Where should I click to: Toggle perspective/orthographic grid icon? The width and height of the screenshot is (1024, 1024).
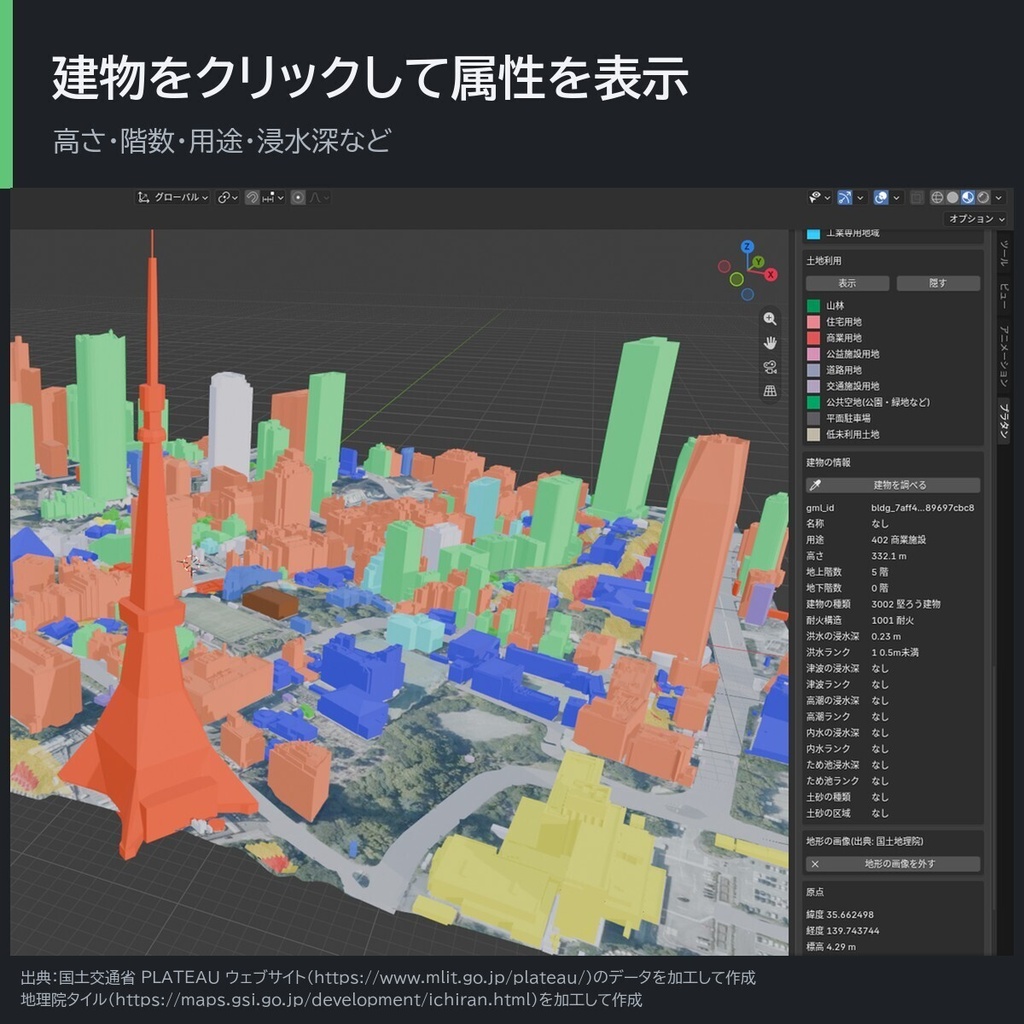click(x=770, y=391)
